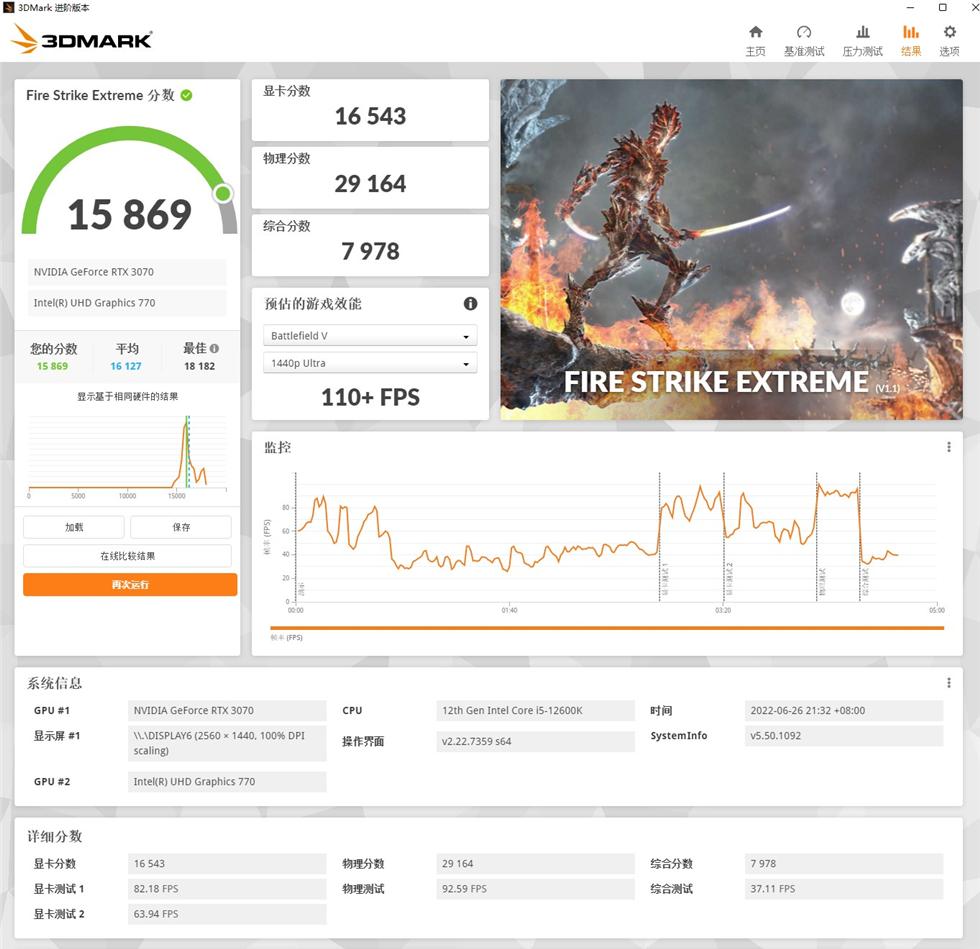Click the GPU #1 value in system info
980x949 pixels.
tap(227, 710)
